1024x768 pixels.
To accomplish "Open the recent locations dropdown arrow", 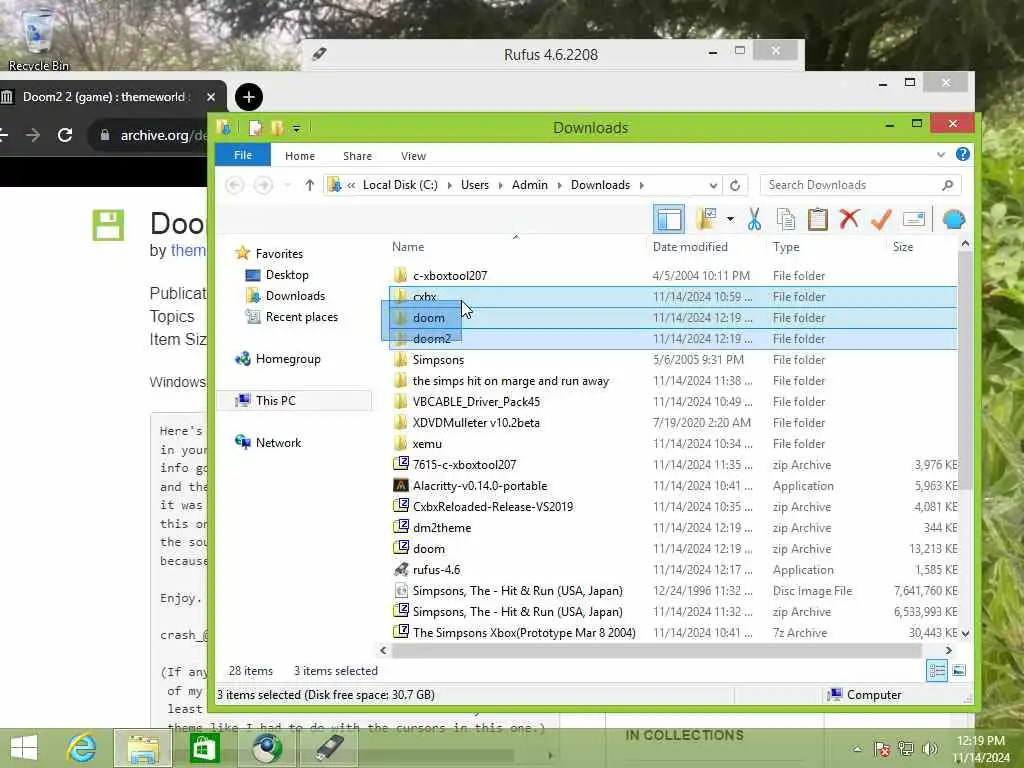I will [287, 185].
